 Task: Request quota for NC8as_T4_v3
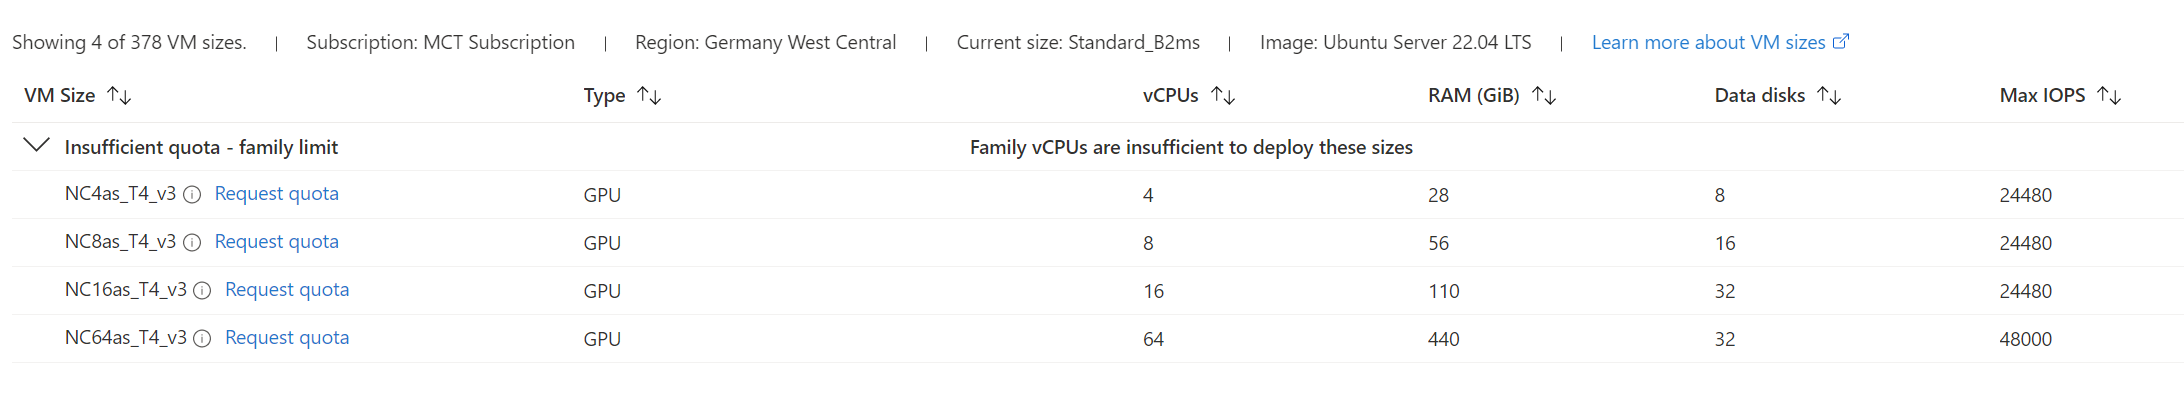(276, 242)
